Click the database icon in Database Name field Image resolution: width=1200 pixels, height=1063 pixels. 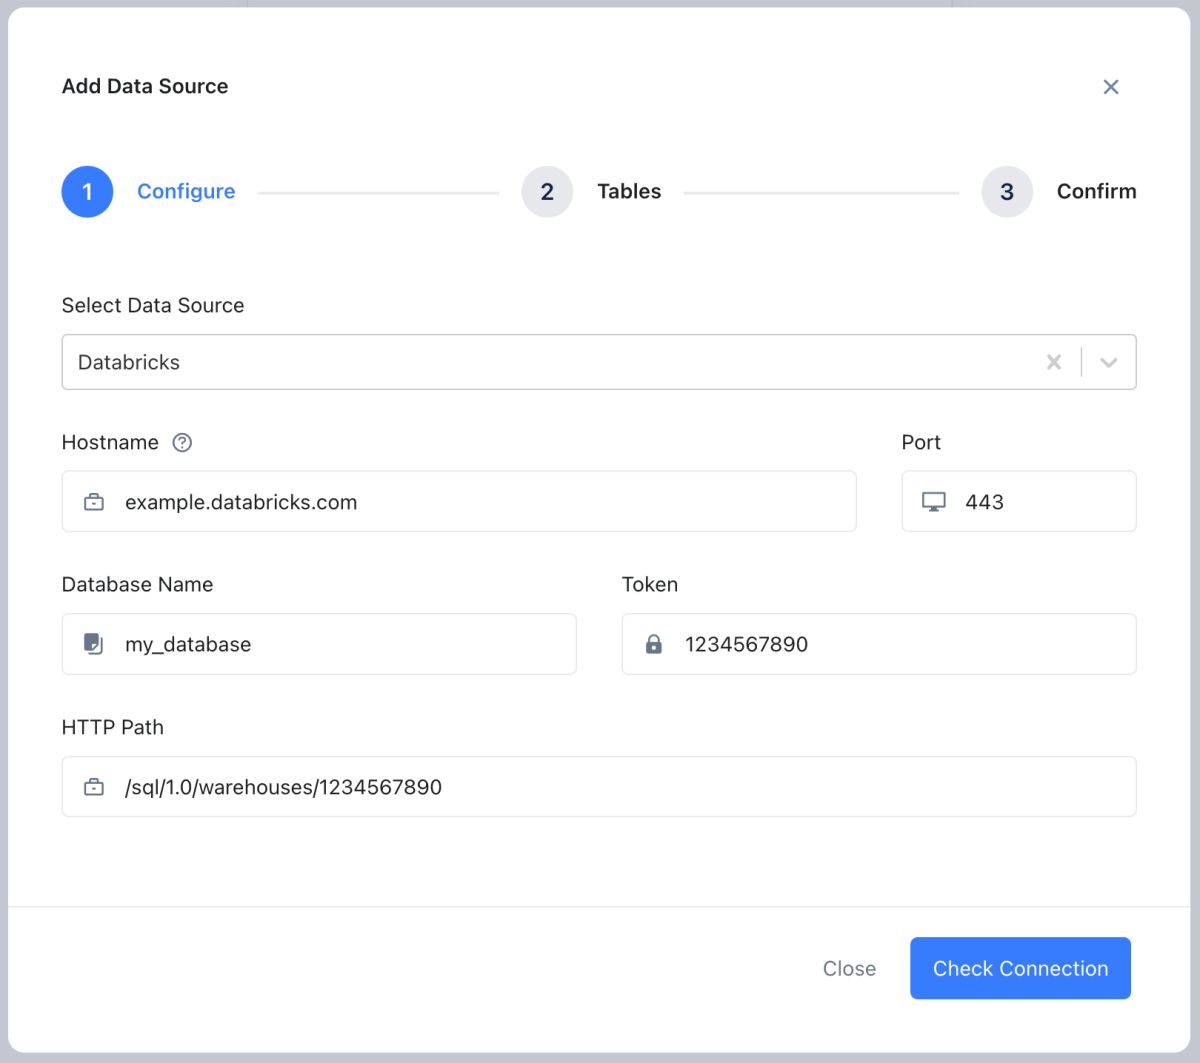pos(93,644)
